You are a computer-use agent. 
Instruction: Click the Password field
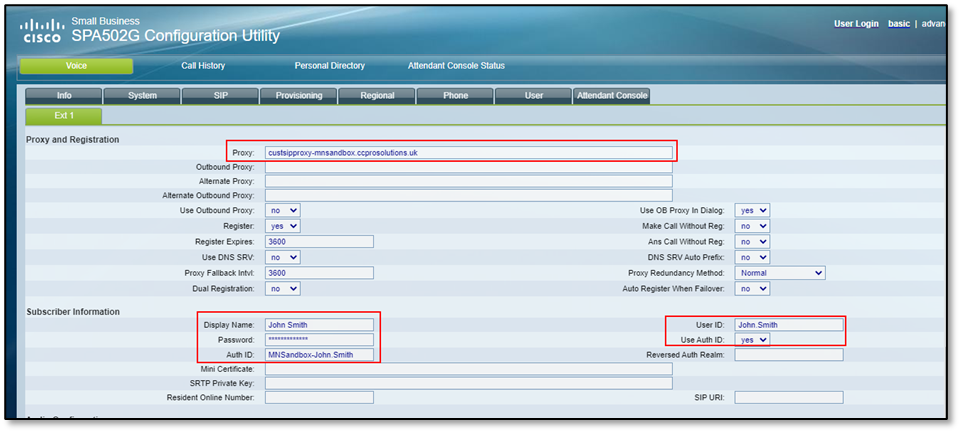coord(319,340)
